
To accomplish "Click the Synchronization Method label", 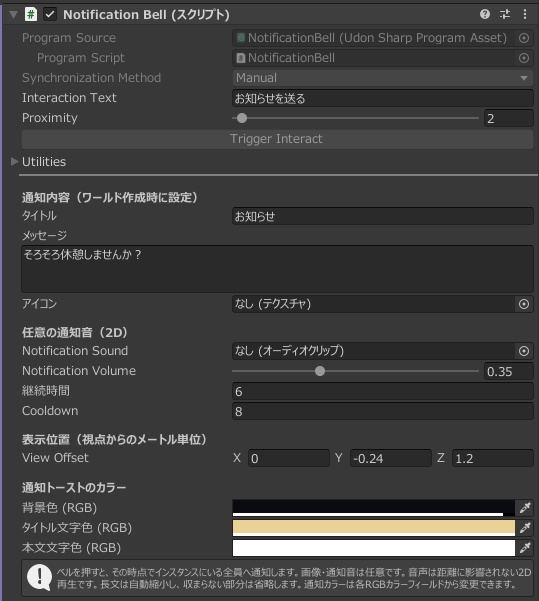I will tap(91, 78).
